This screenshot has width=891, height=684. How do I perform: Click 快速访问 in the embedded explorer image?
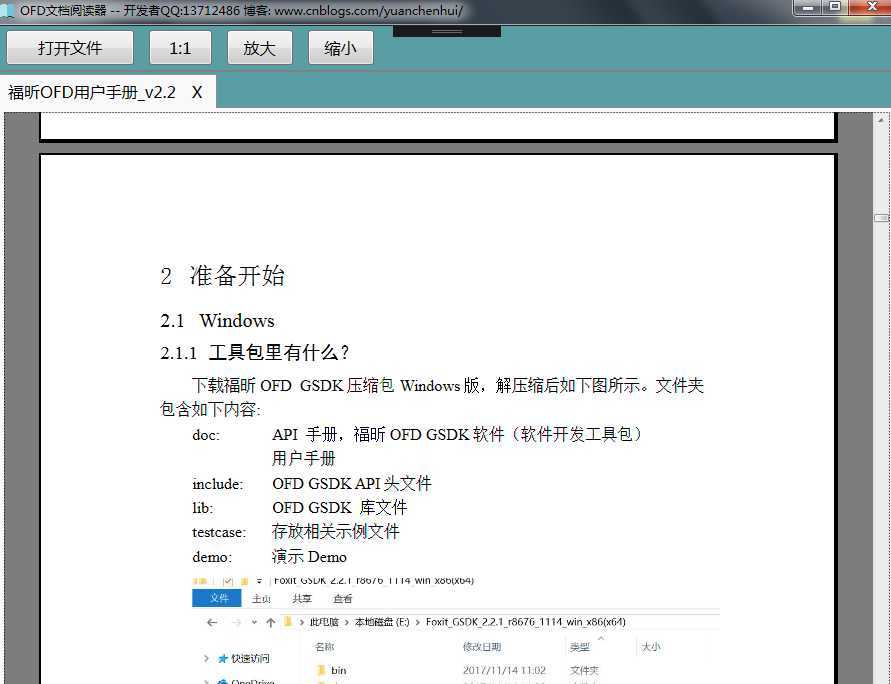click(x=250, y=658)
